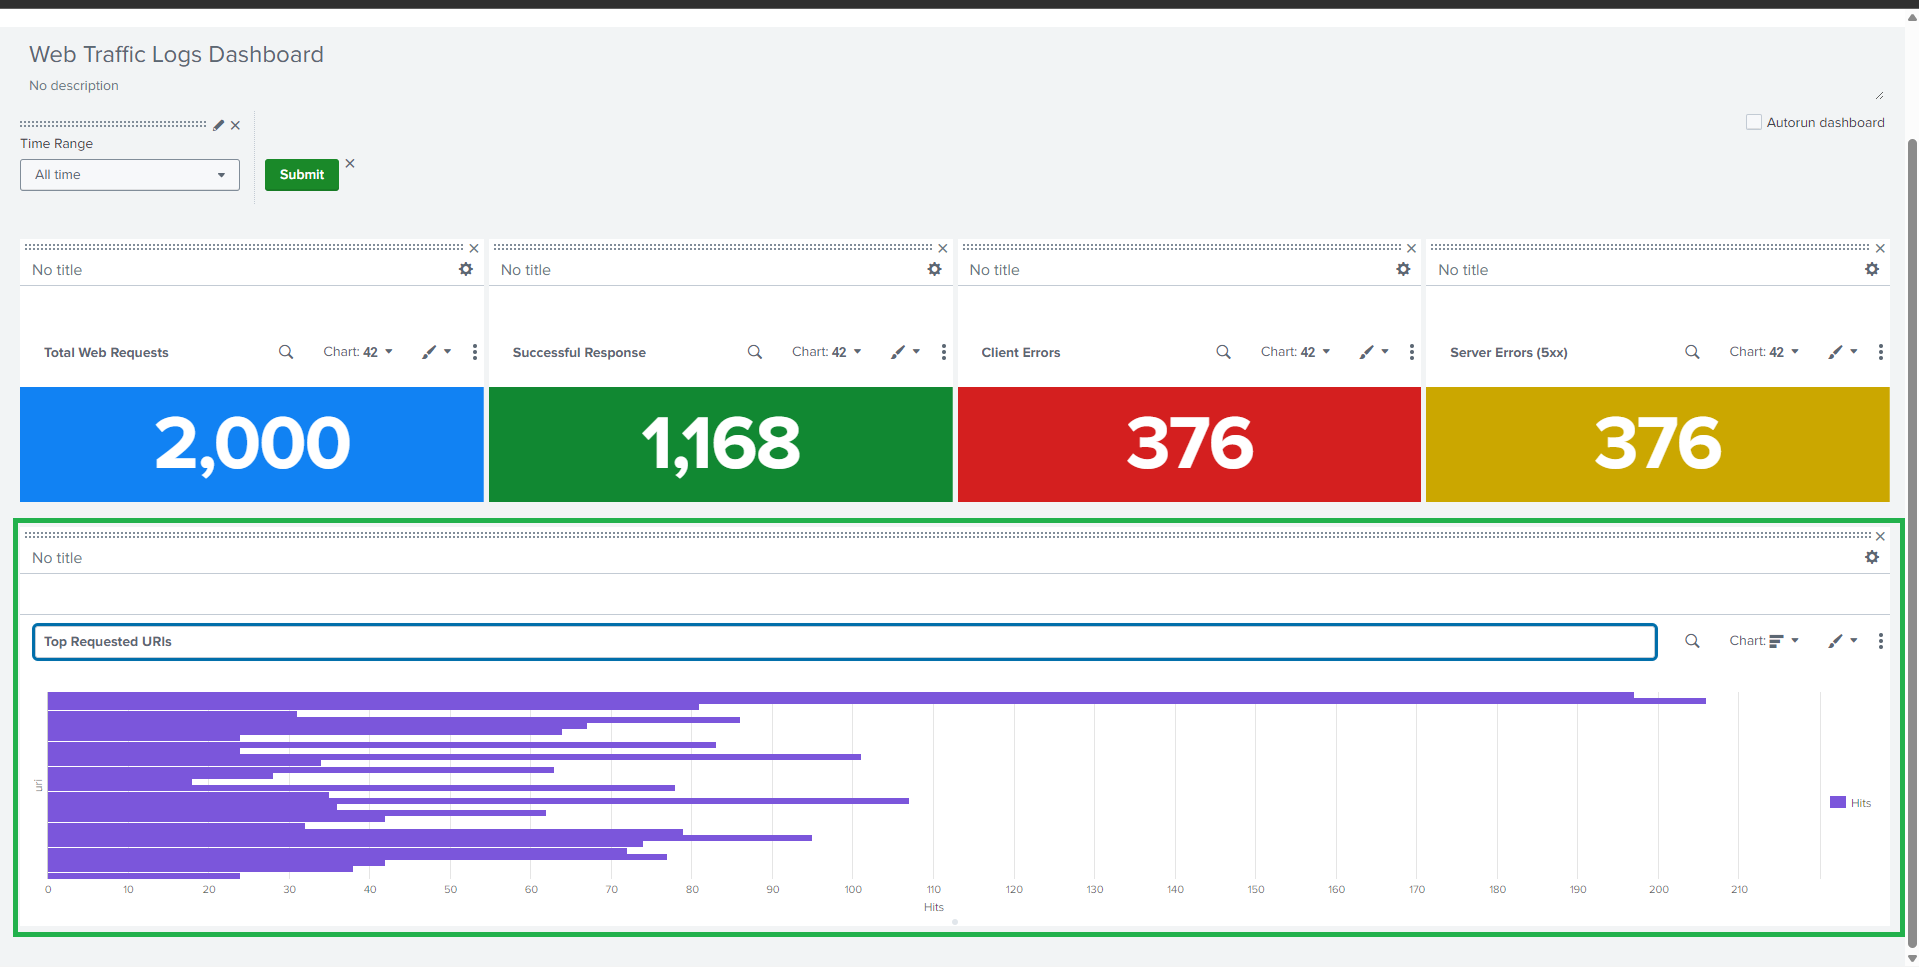
Task: Expand Chart: 42 dropdown in Server Errors panel
Action: coord(1764,352)
